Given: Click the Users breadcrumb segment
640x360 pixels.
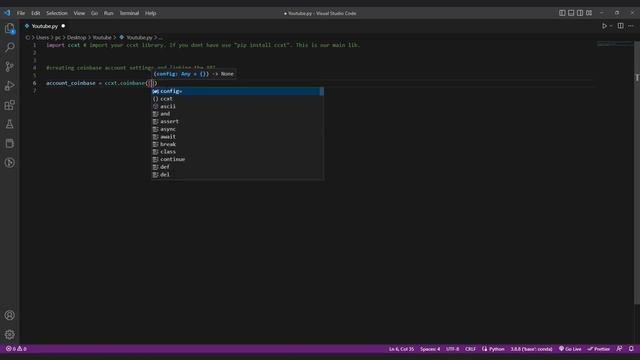Looking at the screenshot, I should (x=42, y=37).
